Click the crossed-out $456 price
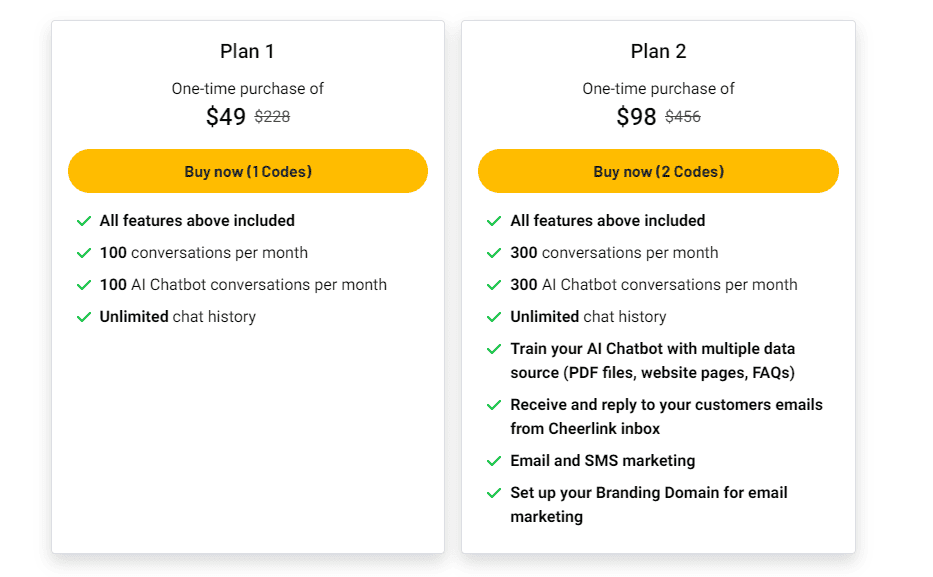Viewport: 933px width, 577px height. coord(681,116)
